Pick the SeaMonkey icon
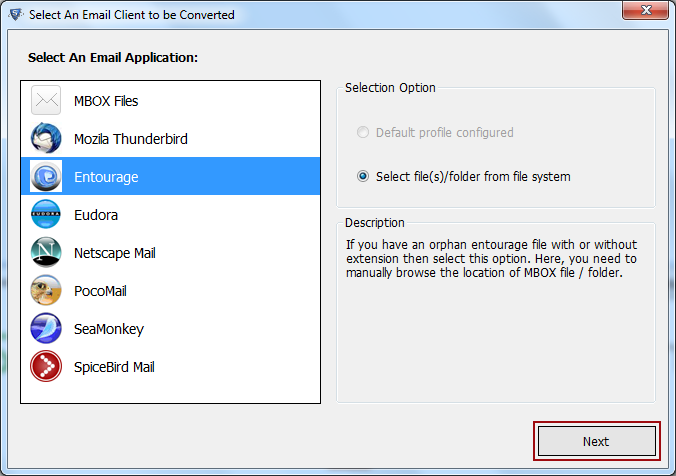The image size is (676, 476). point(46,328)
